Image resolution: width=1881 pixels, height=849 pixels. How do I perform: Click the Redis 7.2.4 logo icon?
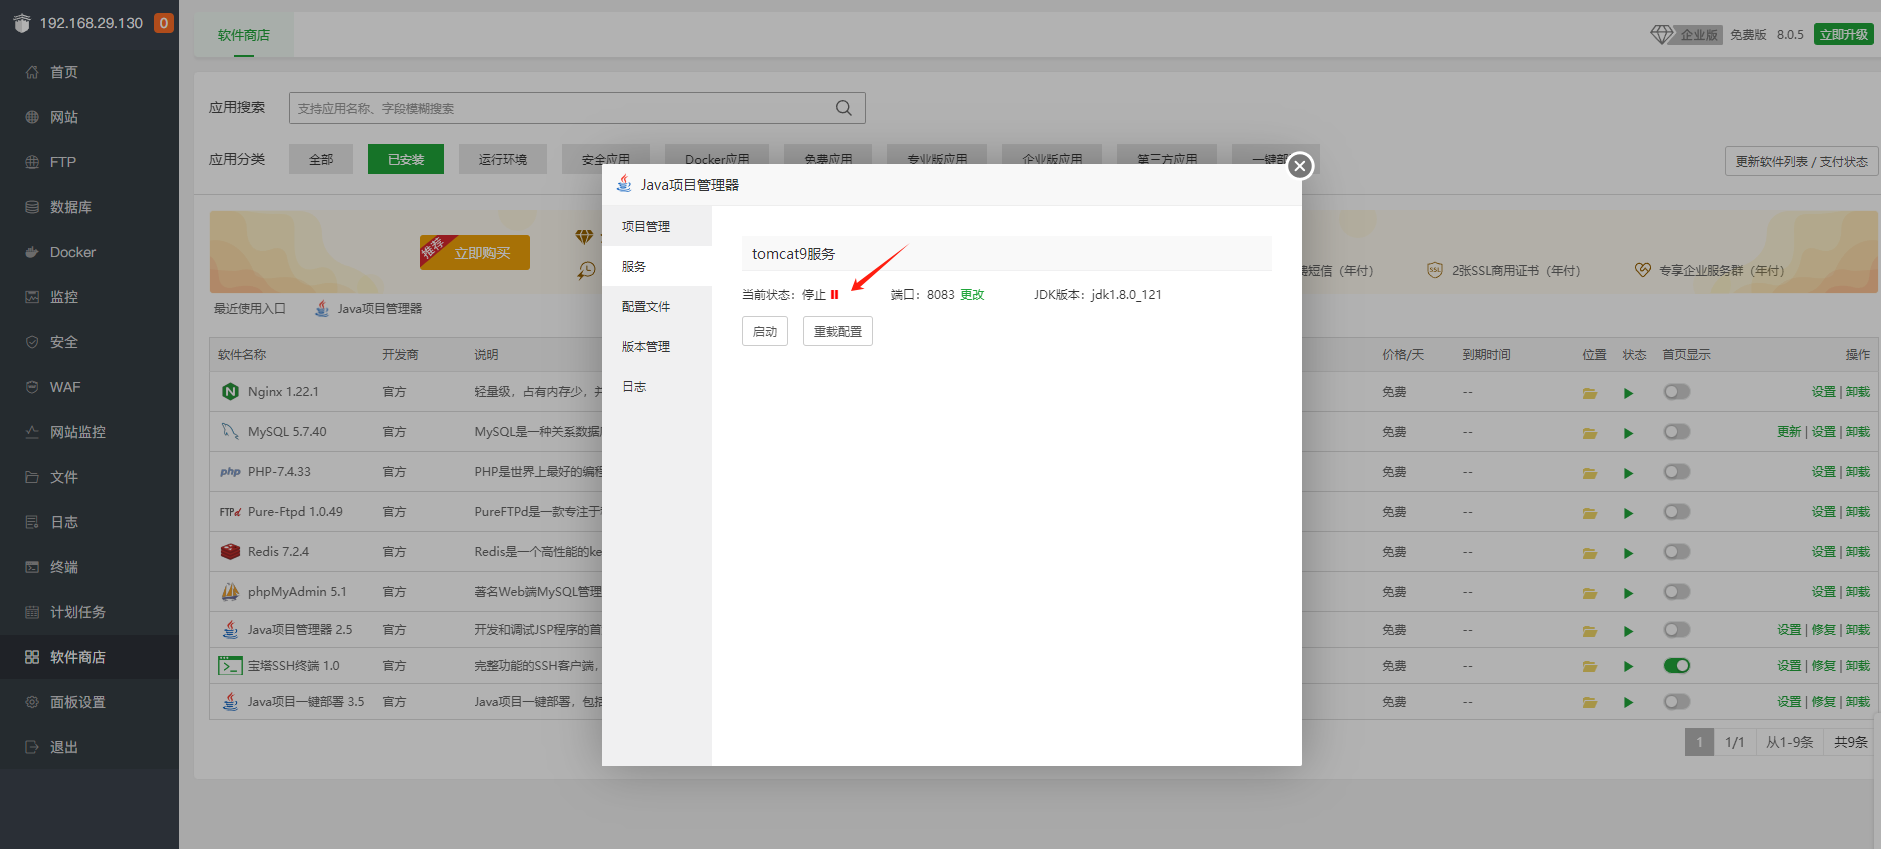230,552
